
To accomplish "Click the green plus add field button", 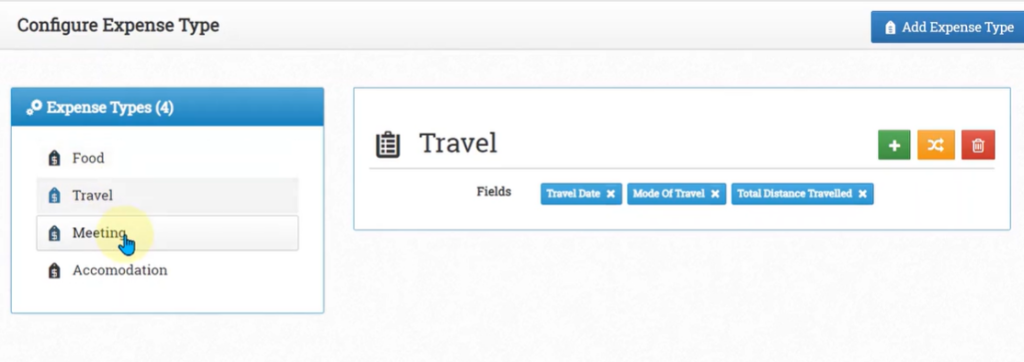I will [x=894, y=145].
